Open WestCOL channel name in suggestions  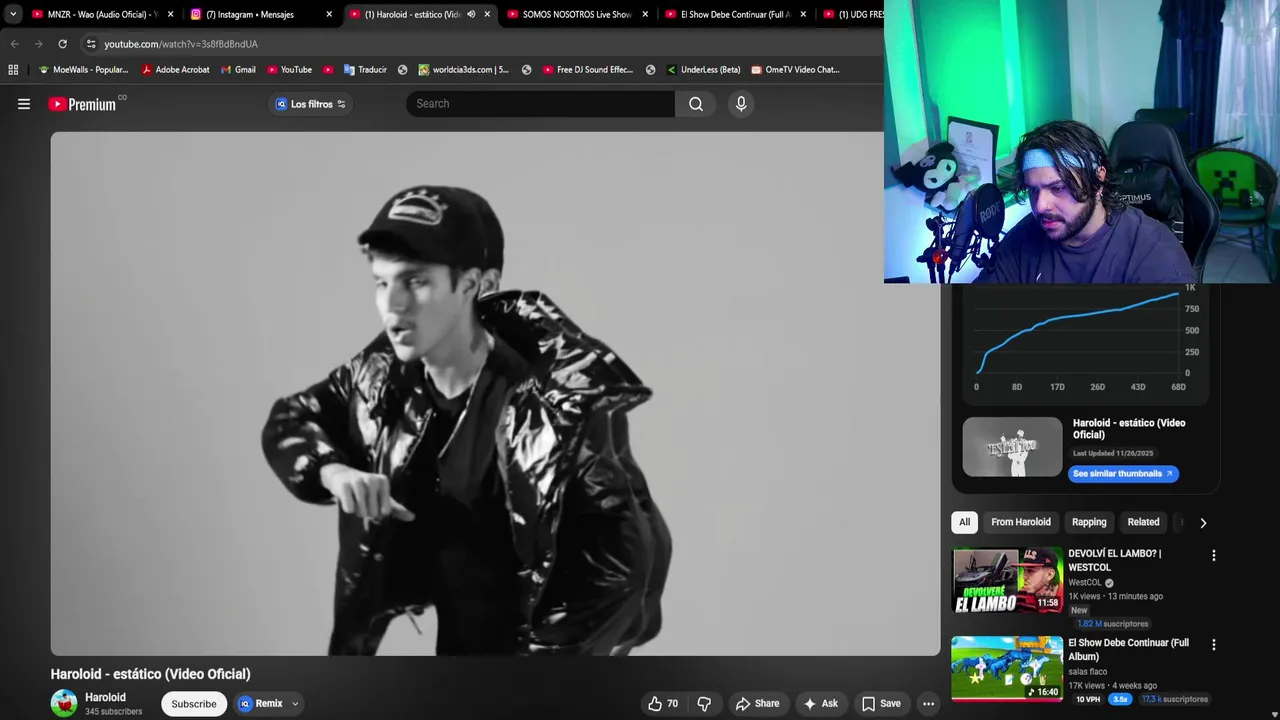tap(1085, 583)
